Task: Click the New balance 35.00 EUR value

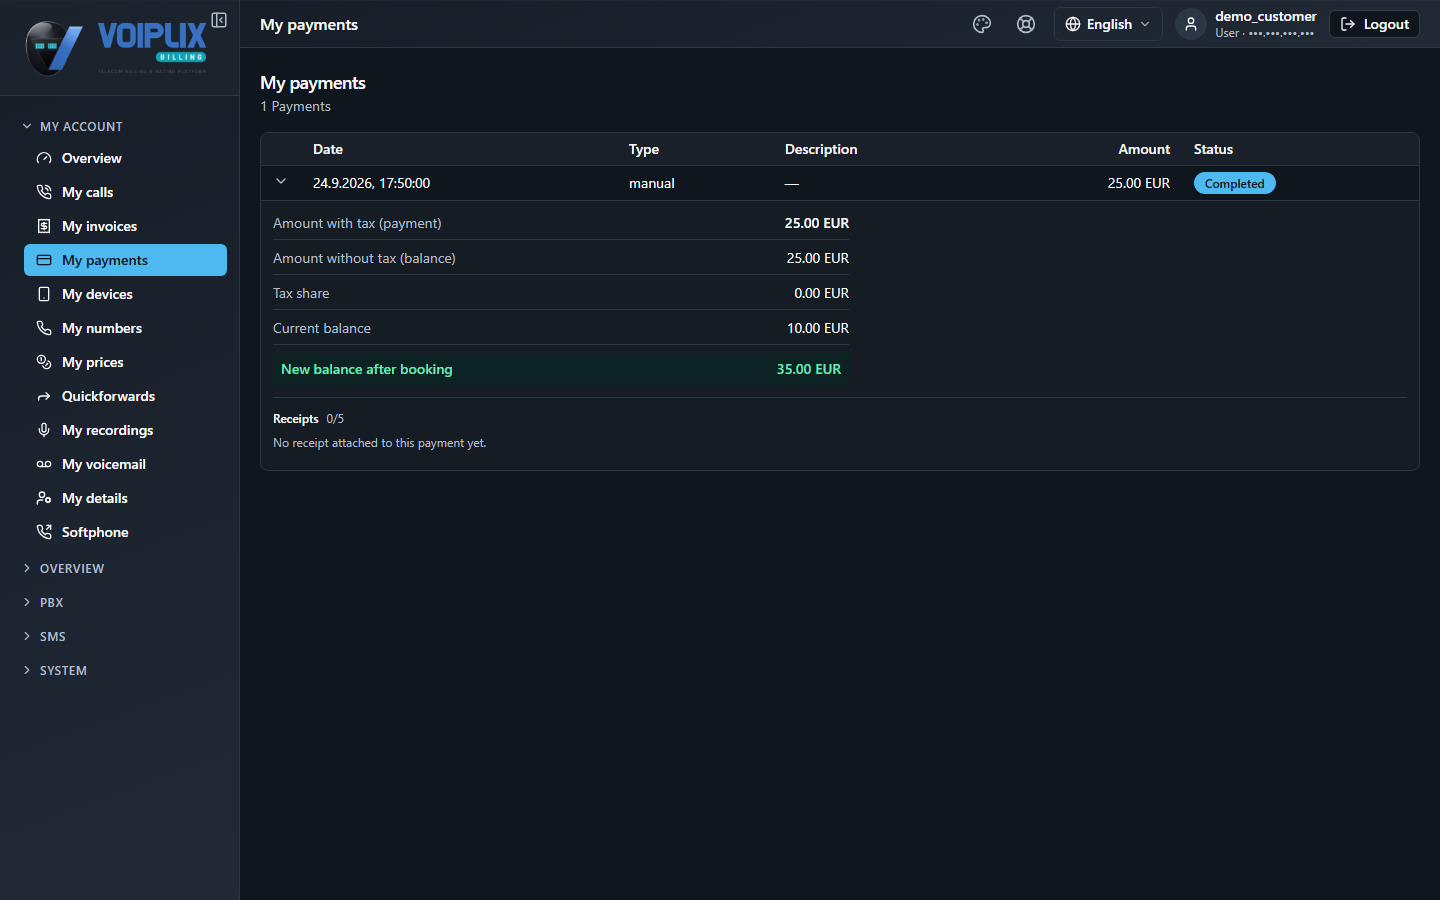Action: [809, 369]
